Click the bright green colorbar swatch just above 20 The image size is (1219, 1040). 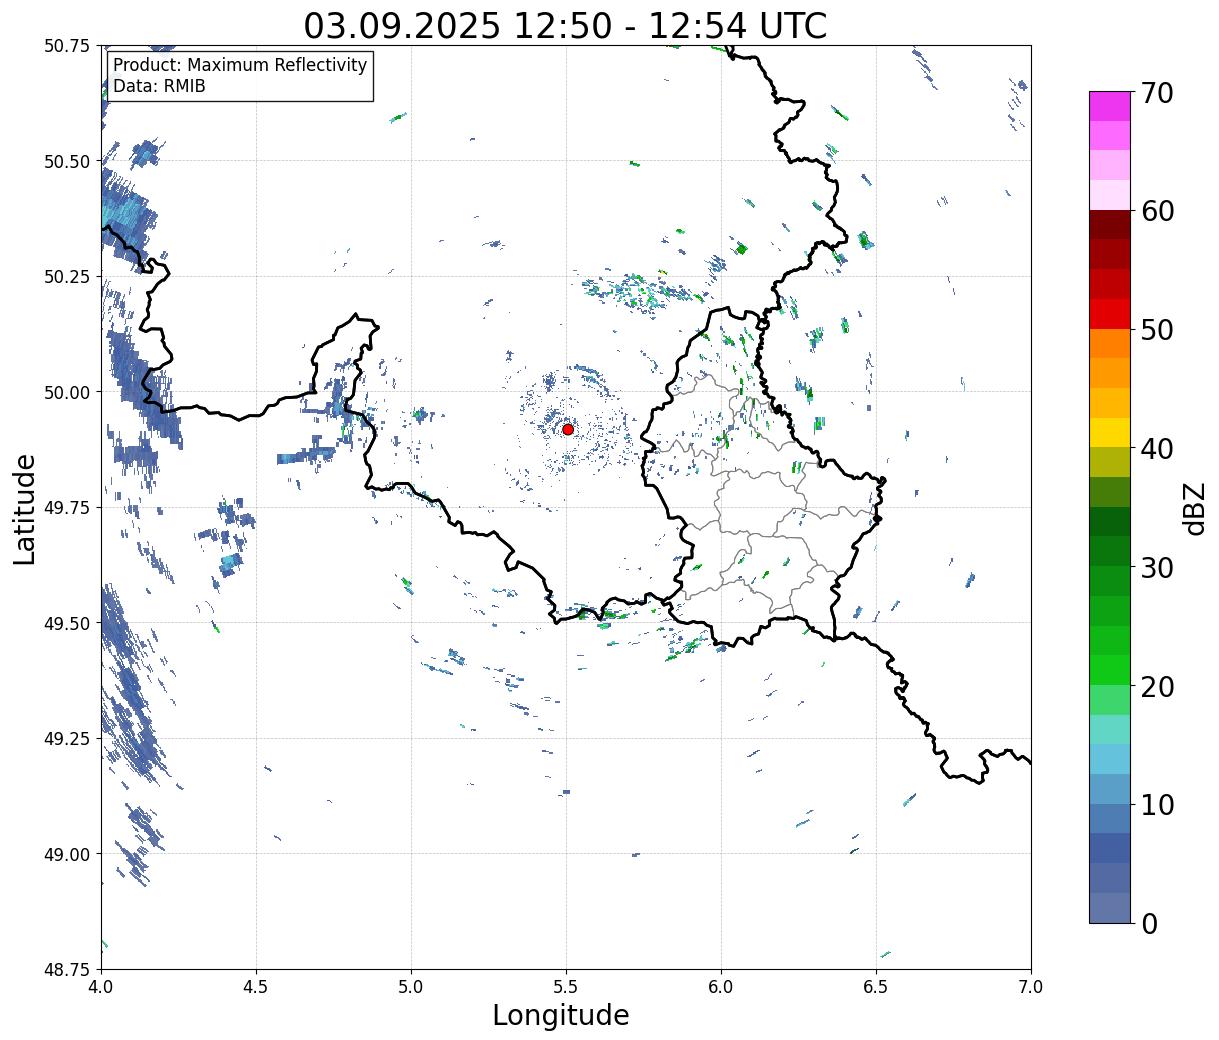[1110, 670]
